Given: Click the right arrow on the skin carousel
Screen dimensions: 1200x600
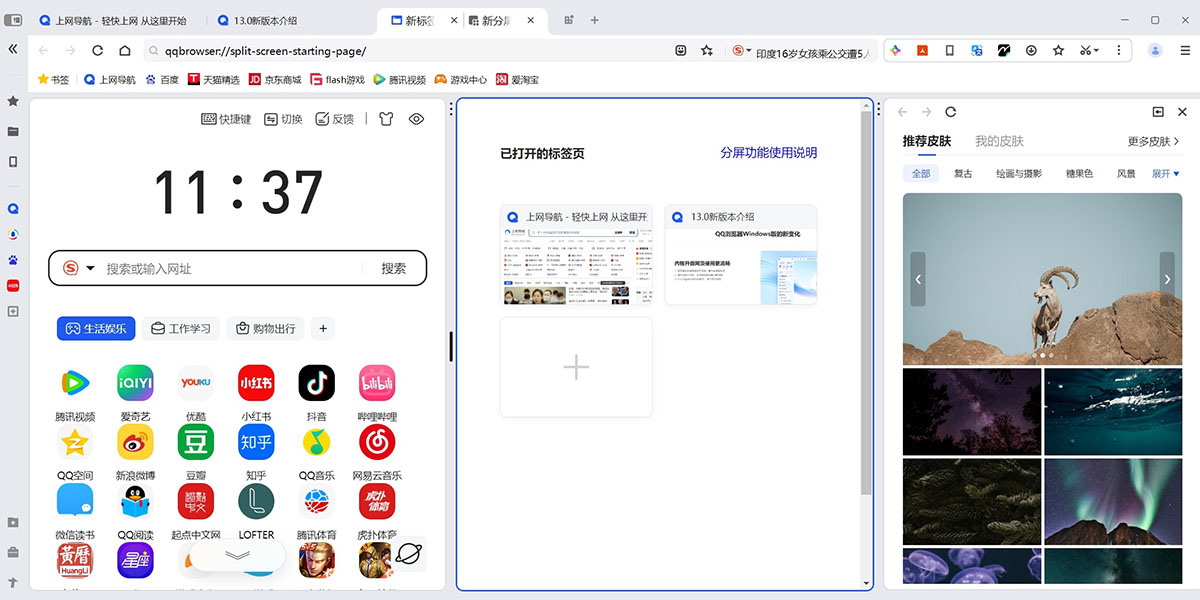Looking at the screenshot, I should pos(1167,279).
